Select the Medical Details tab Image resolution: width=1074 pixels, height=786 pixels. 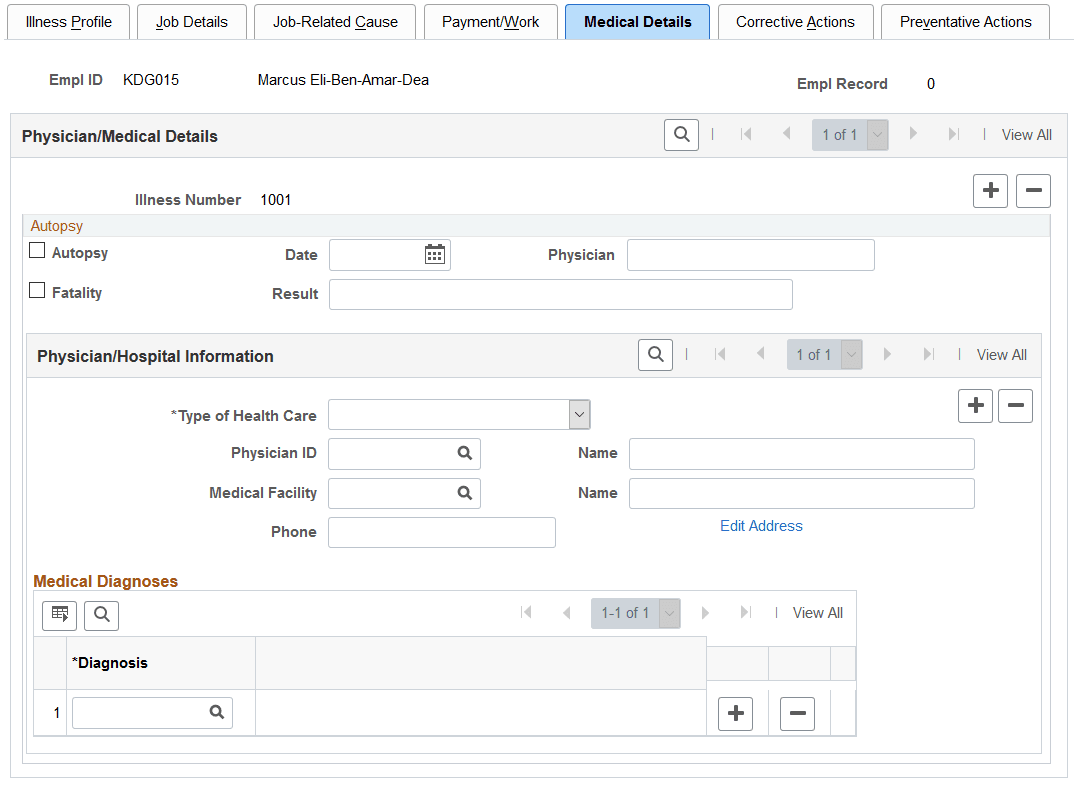point(638,22)
